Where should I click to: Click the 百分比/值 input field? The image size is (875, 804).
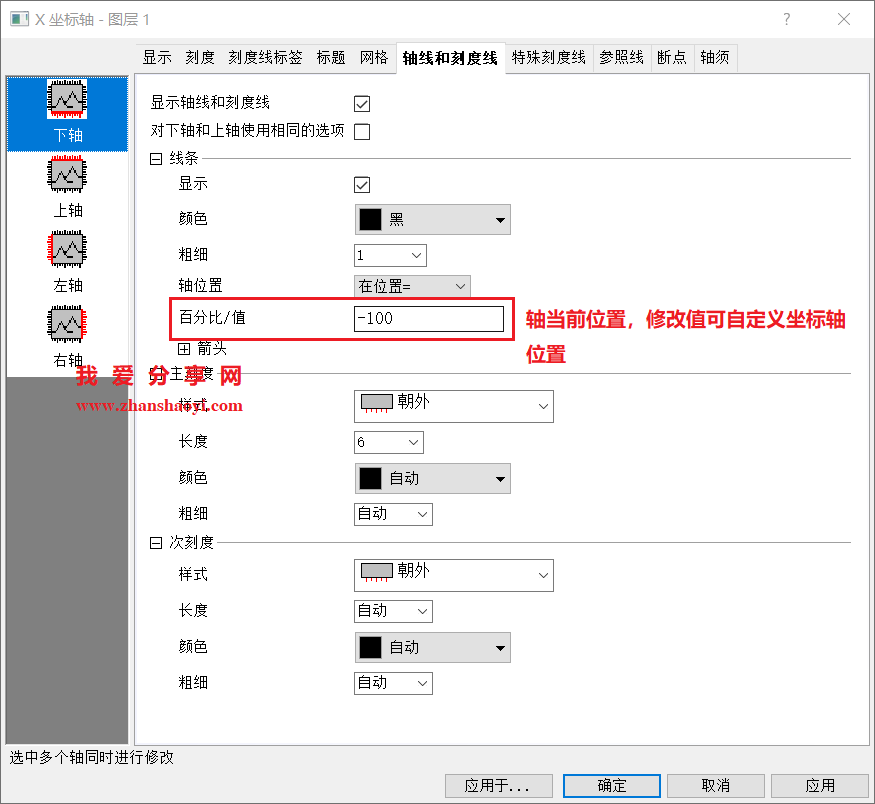click(x=430, y=318)
